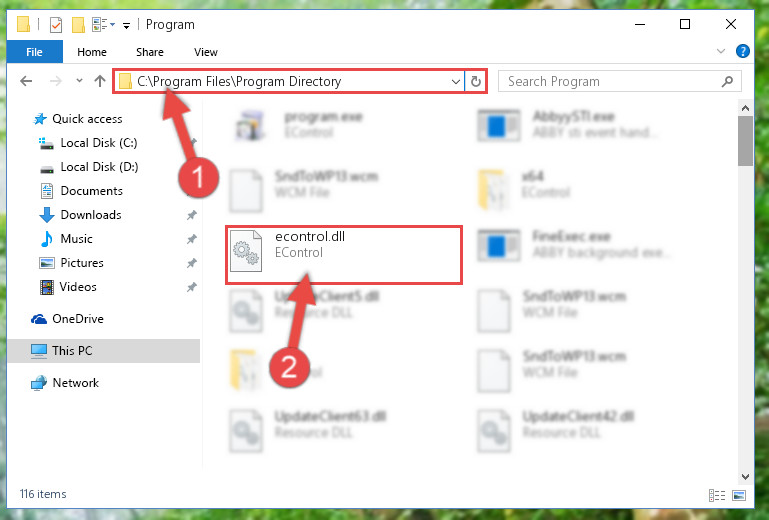
Task: Switch to the View tab
Action: click(205, 52)
